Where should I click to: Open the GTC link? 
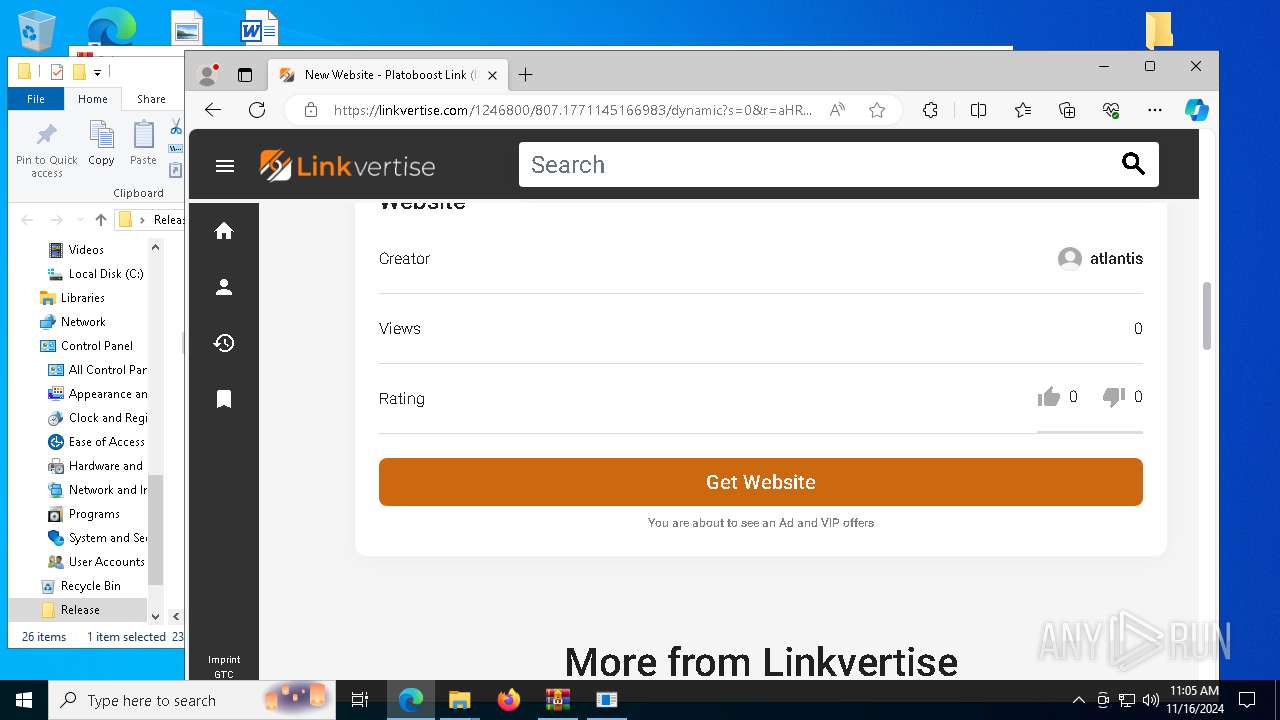tap(224, 675)
